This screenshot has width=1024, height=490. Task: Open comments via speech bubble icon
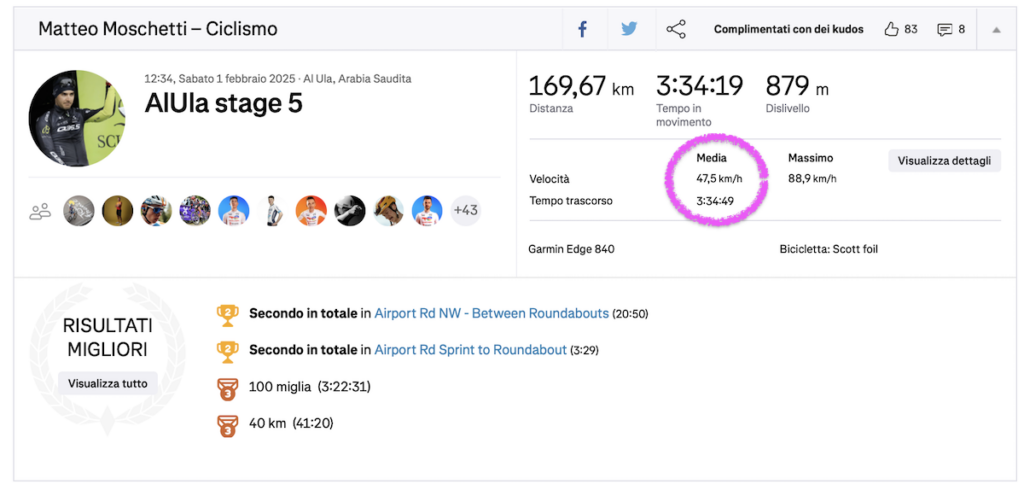tap(944, 29)
